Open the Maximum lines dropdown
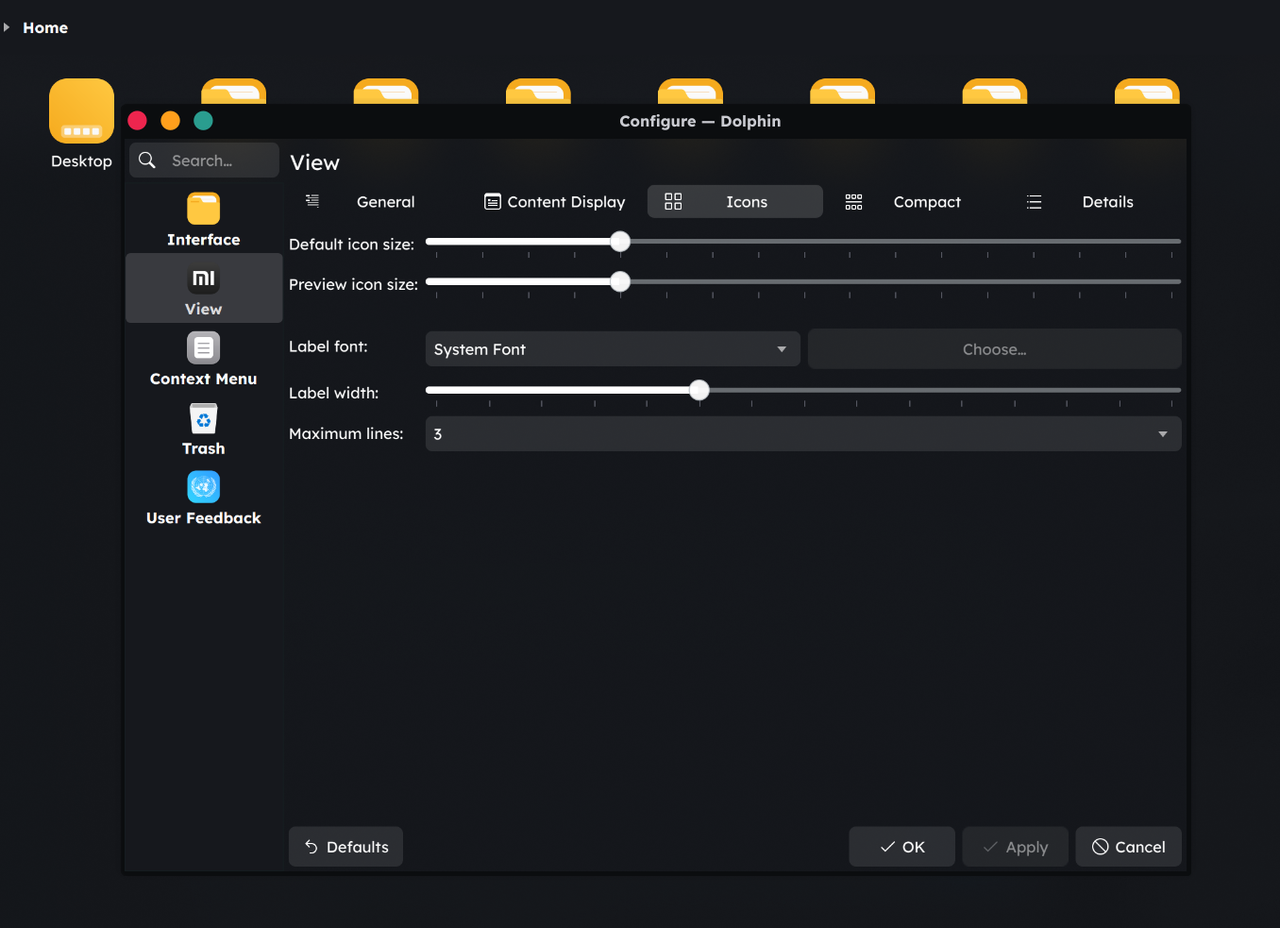The image size is (1280, 928). point(803,434)
